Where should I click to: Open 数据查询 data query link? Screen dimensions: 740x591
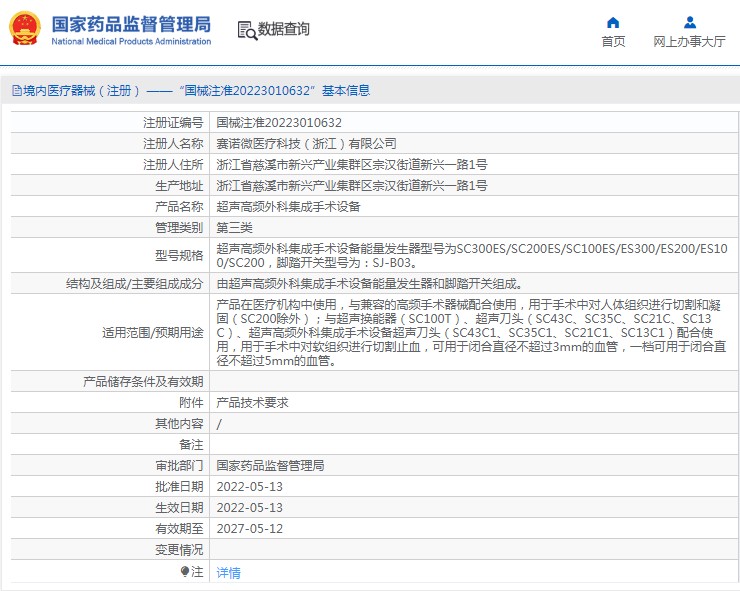(x=283, y=29)
